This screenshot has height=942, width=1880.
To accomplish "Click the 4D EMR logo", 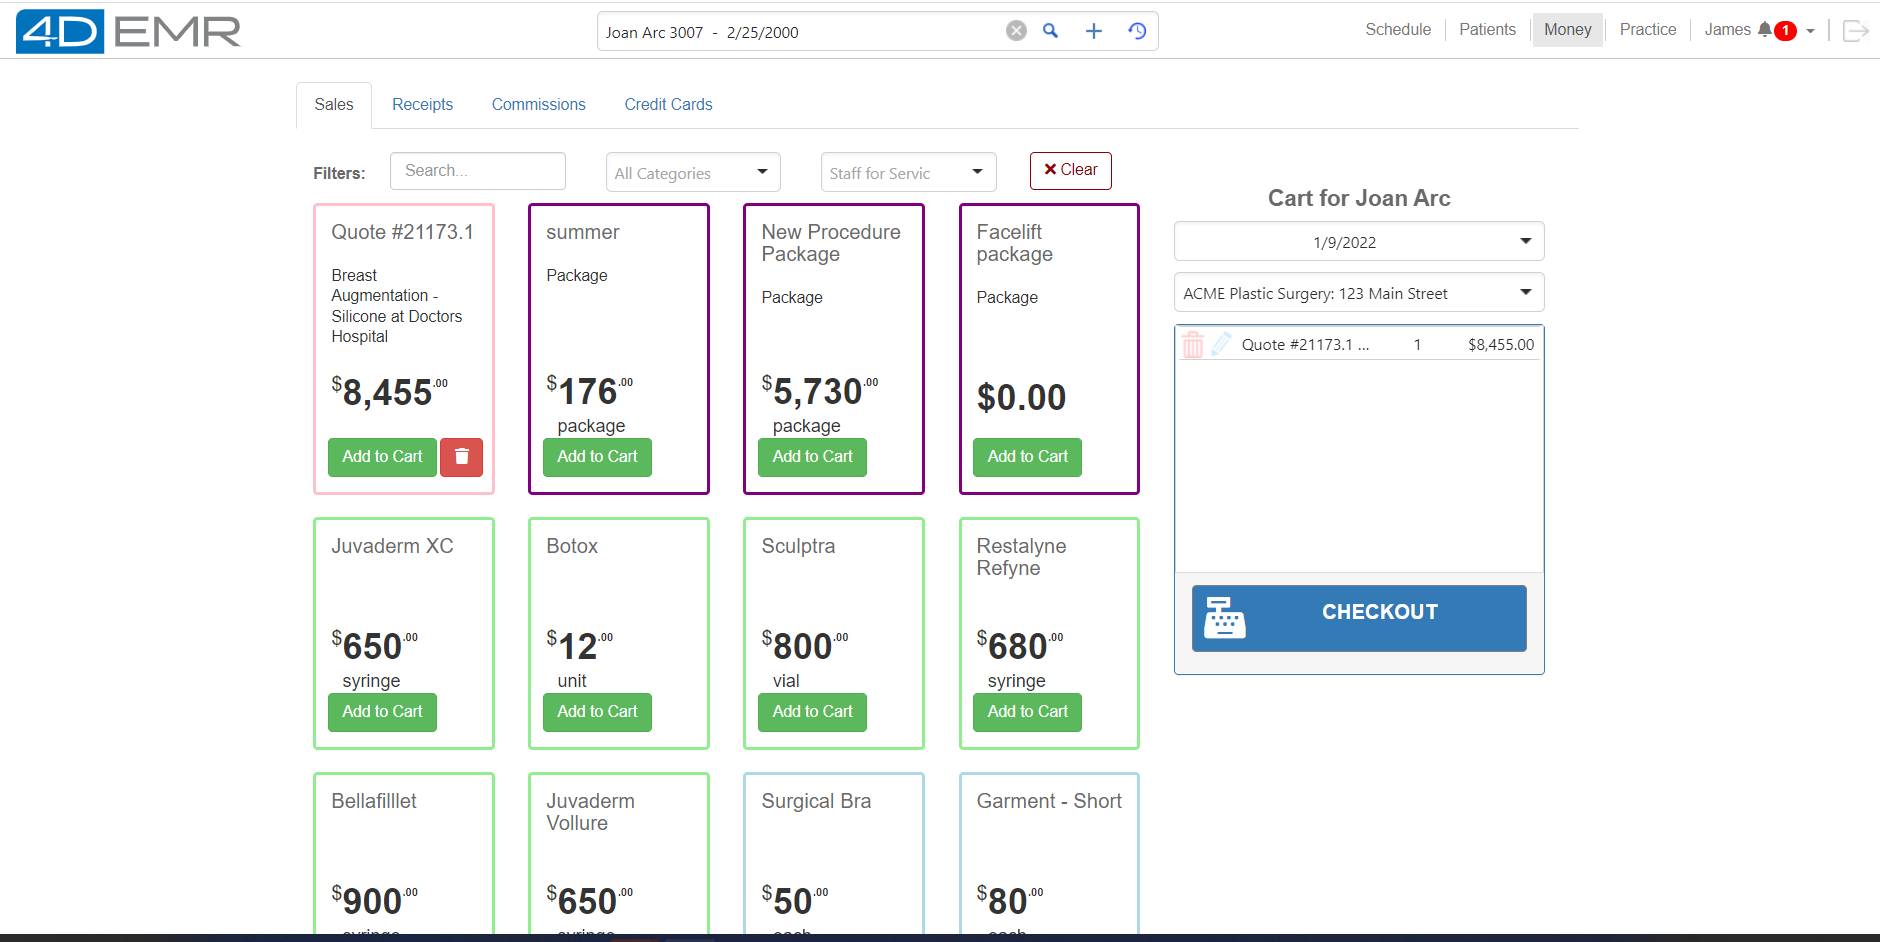I will [128, 31].
